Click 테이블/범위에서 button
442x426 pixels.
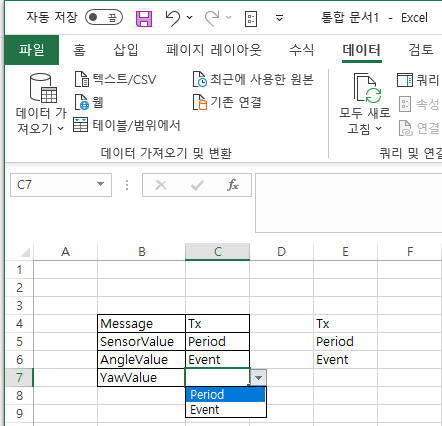(127, 125)
